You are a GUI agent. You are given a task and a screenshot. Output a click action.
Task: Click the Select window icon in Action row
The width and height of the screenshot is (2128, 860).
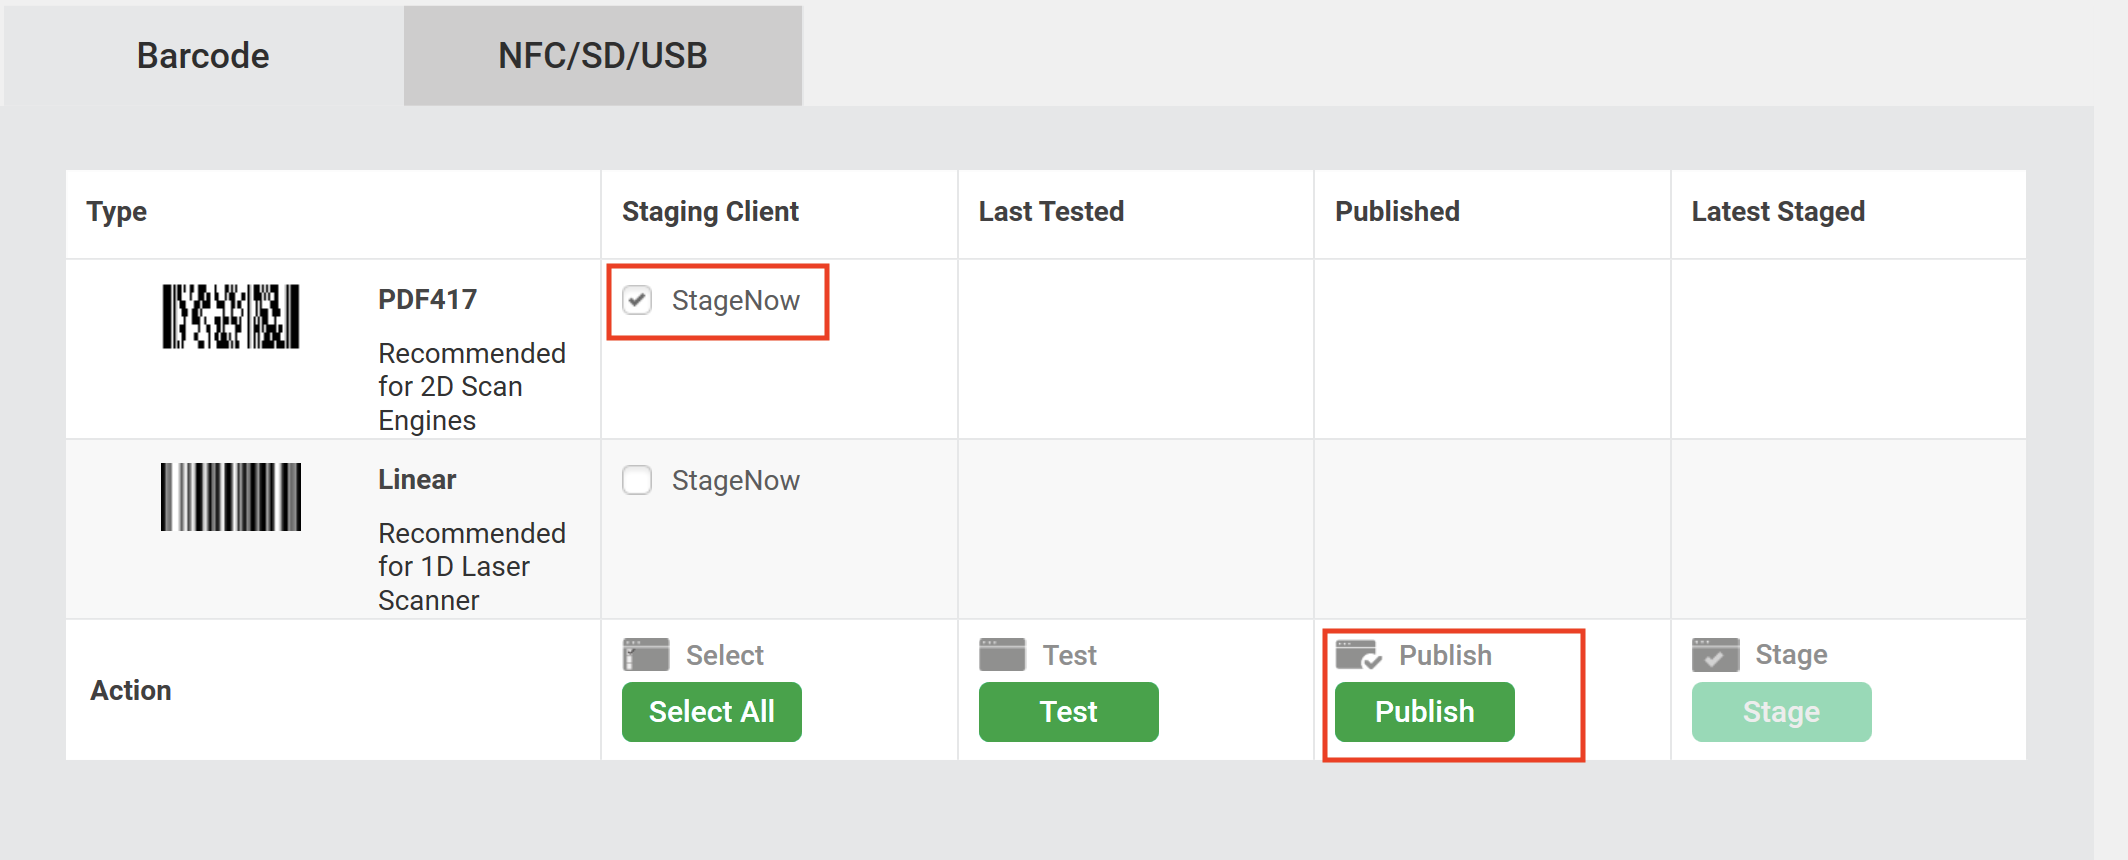click(646, 655)
